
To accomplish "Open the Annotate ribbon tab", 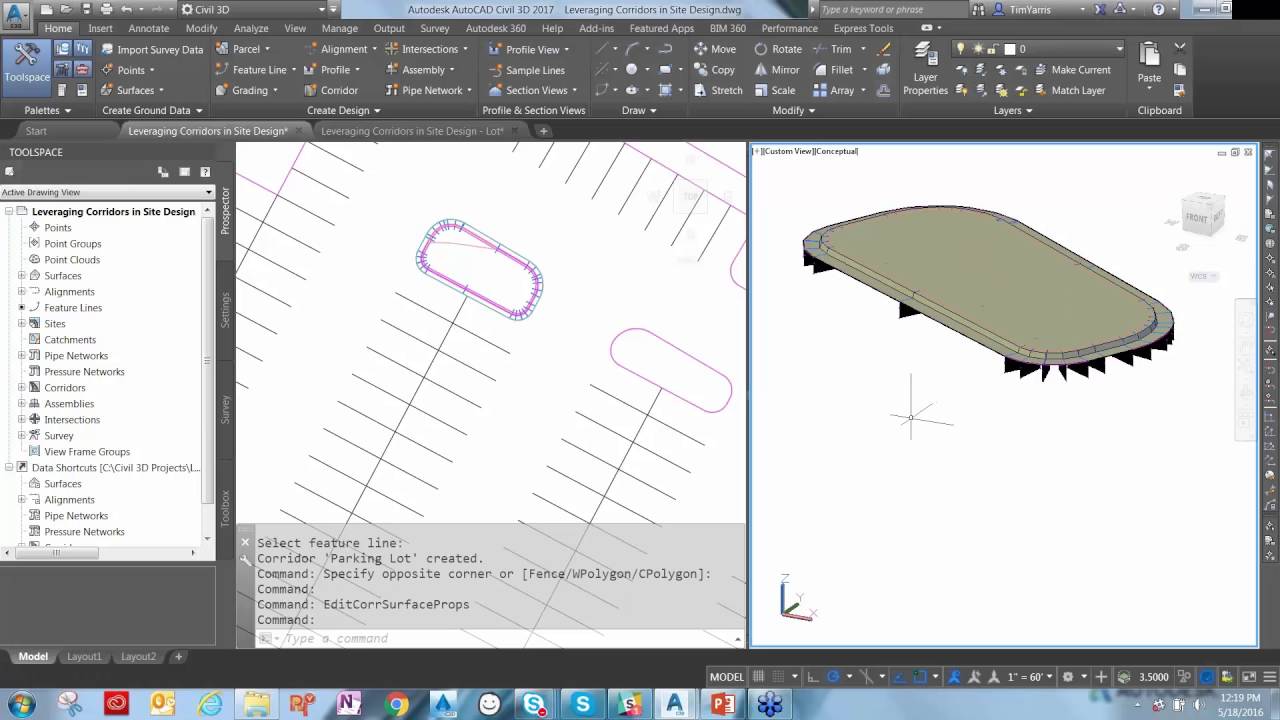I will coord(148,28).
